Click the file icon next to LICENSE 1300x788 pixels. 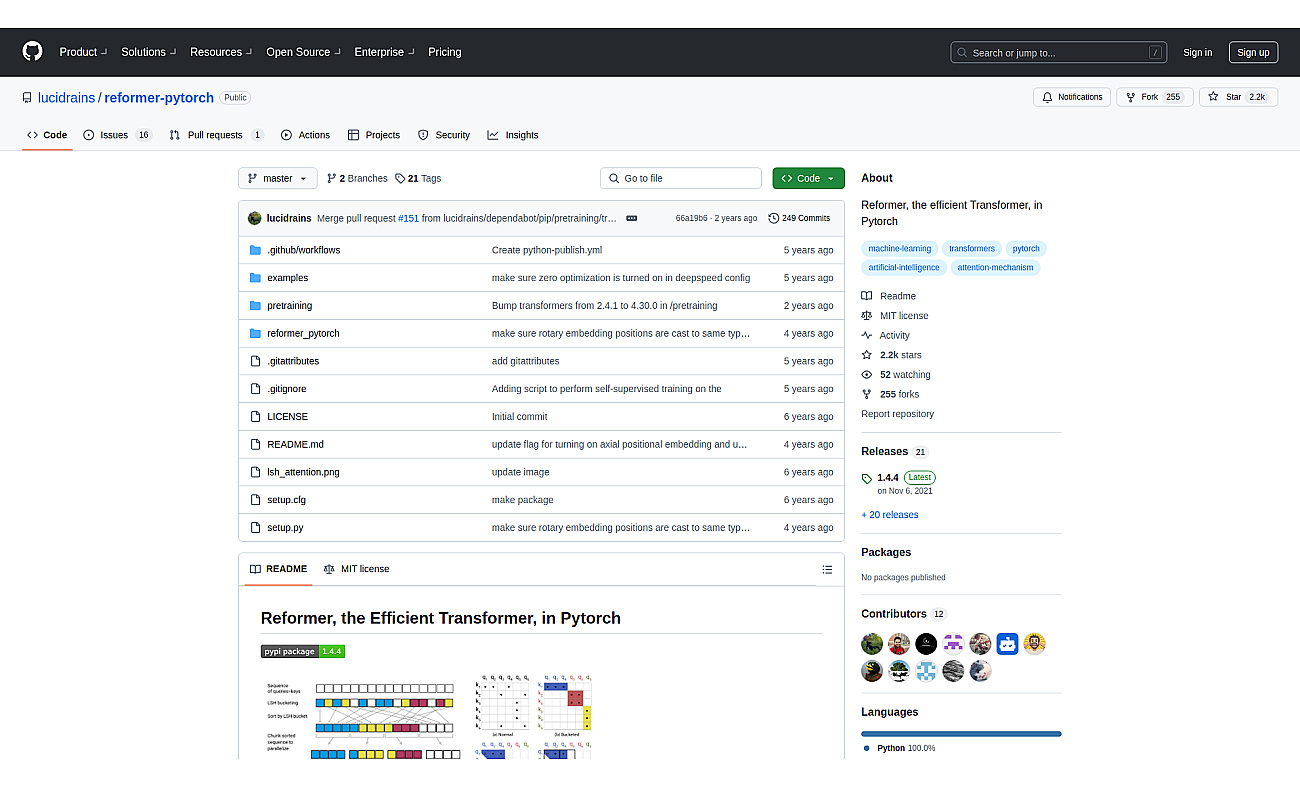click(255, 416)
